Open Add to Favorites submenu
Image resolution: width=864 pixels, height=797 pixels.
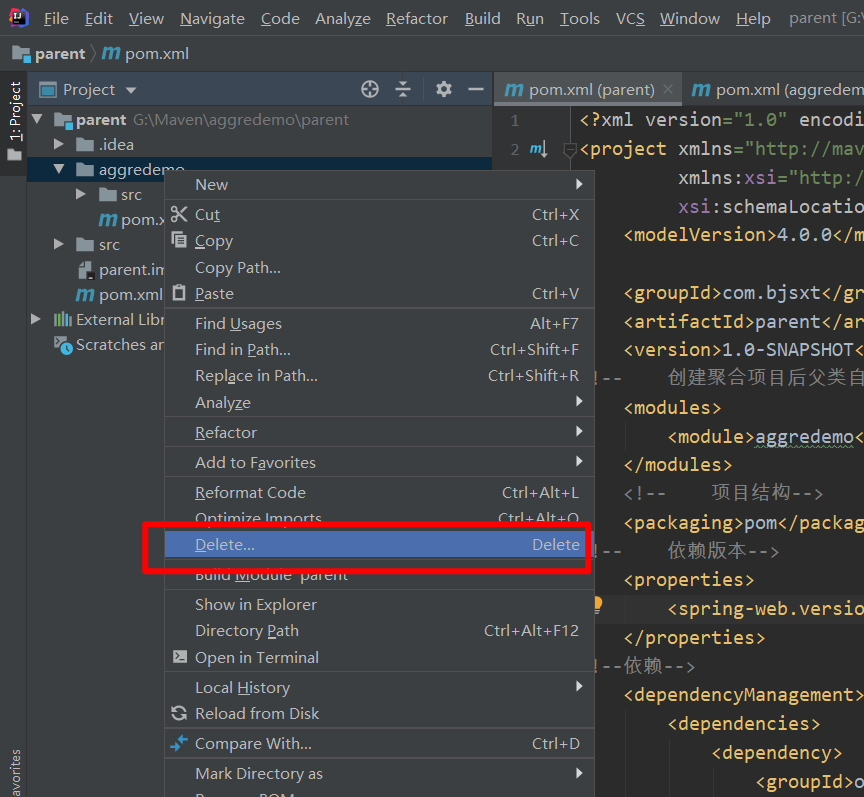(379, 462)
